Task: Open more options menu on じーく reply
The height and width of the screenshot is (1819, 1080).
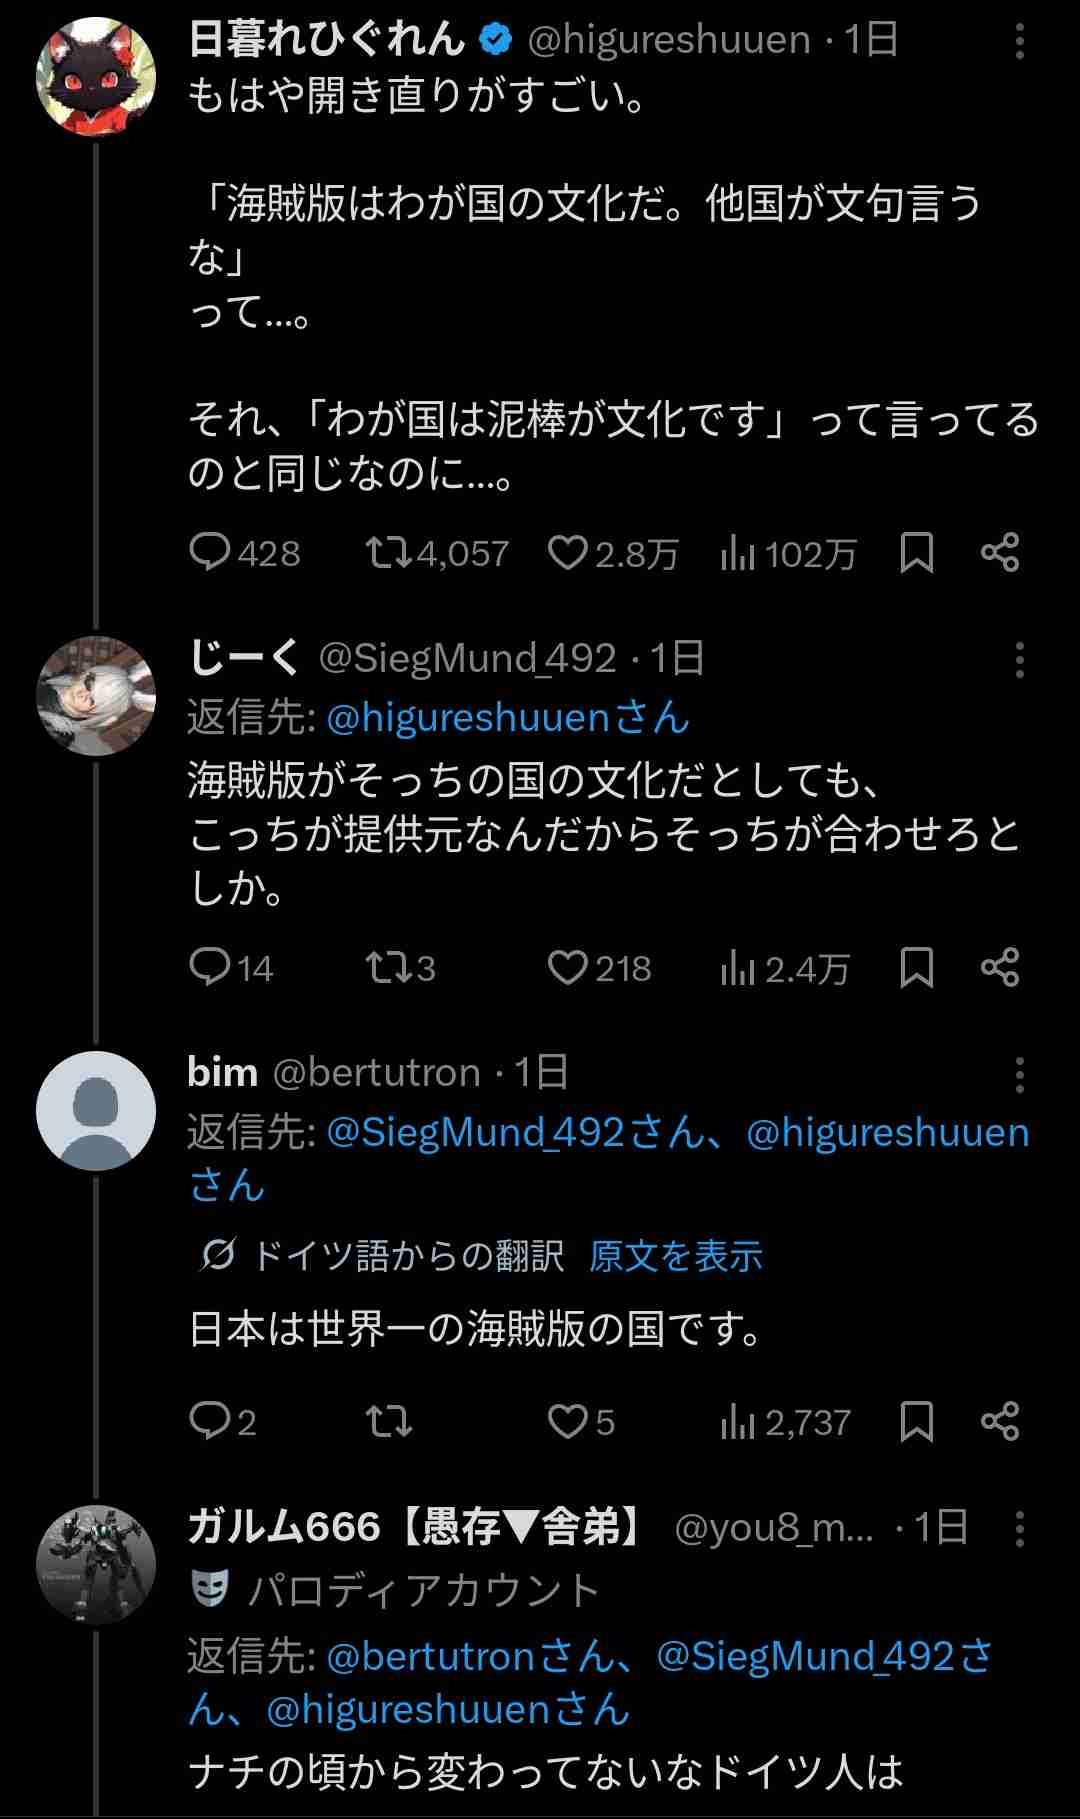Action: (1019, 660)
